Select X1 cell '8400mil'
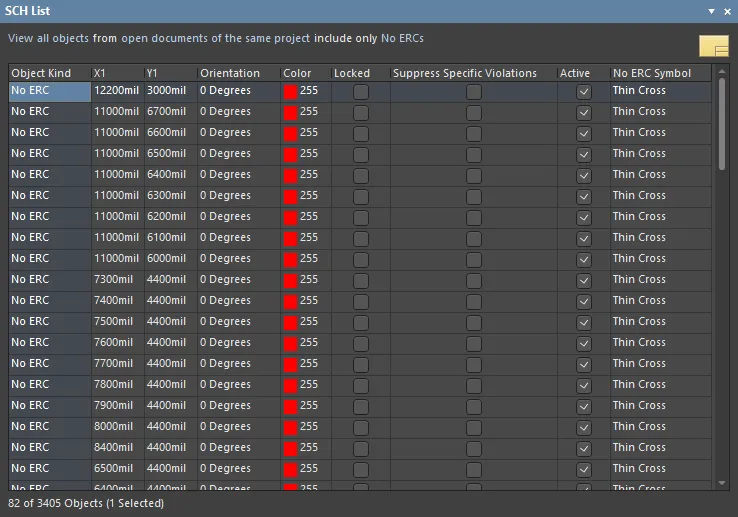This screenshot has width=738, height=517. click(118, 449)
